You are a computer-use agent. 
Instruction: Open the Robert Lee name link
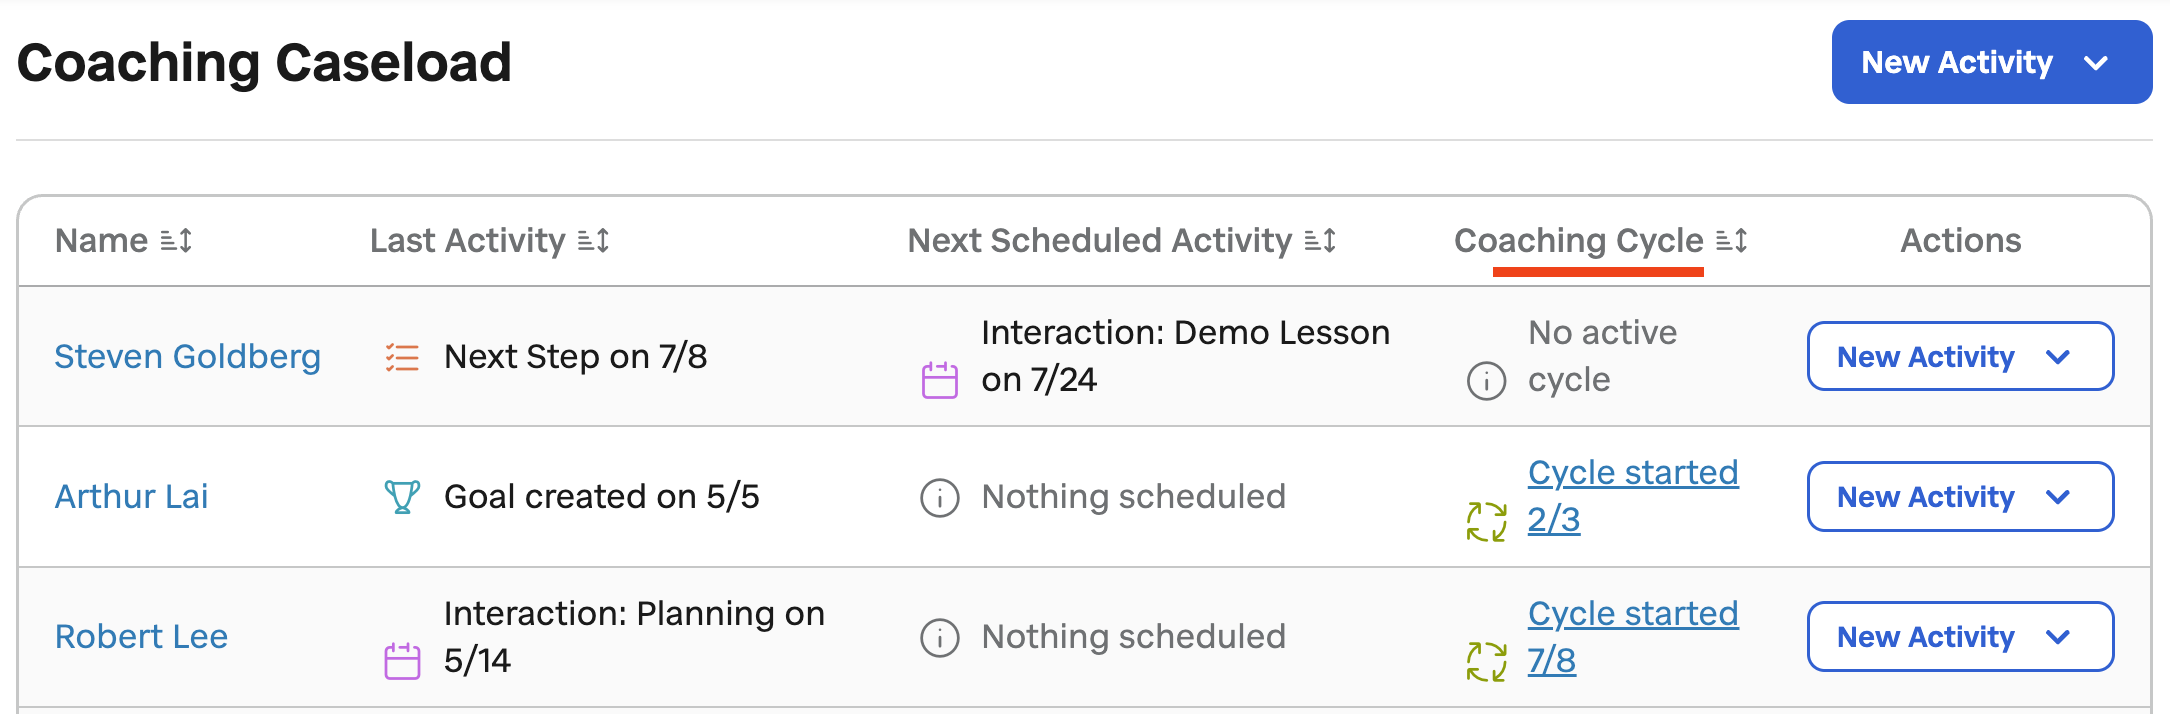[x=141, y=637]
